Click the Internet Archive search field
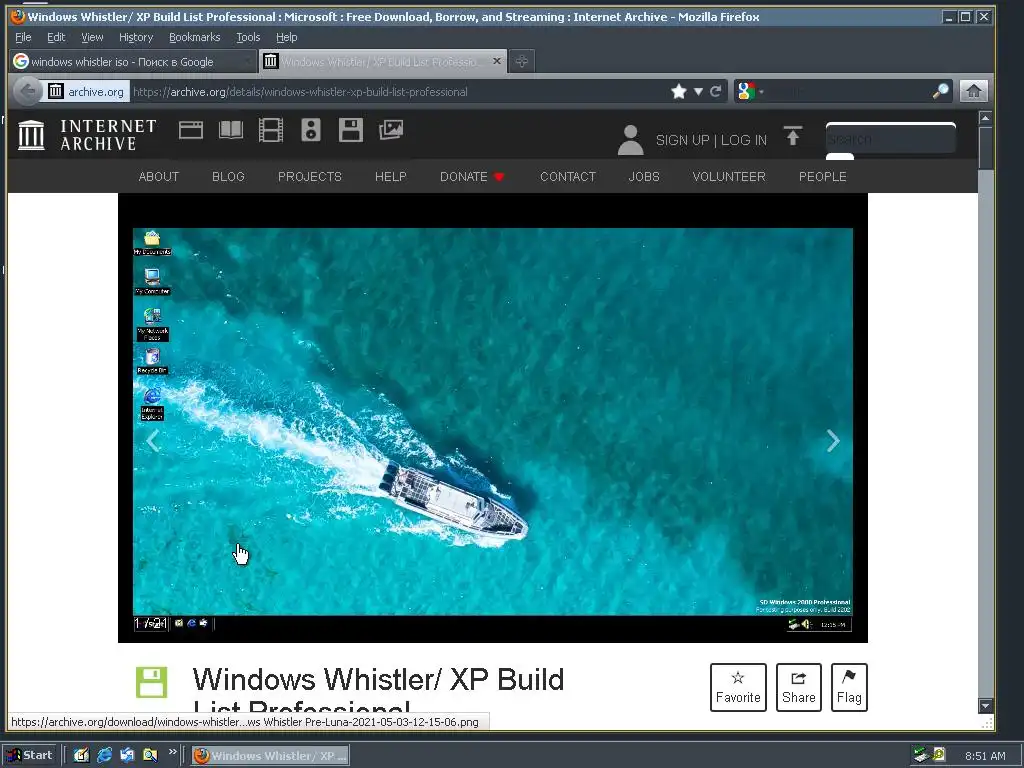 (x=890, y=138)
